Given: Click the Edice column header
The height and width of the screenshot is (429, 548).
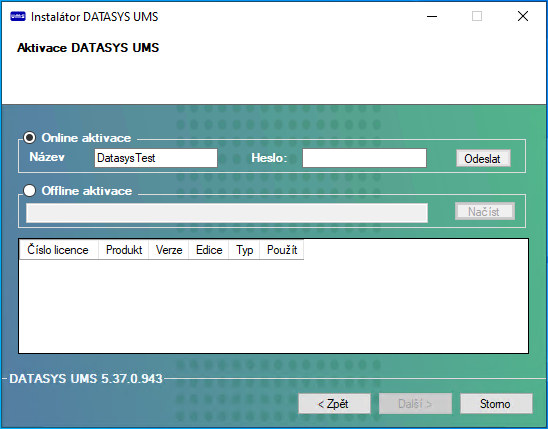Looking at the screenshot, I should click(x=209, y=250).
